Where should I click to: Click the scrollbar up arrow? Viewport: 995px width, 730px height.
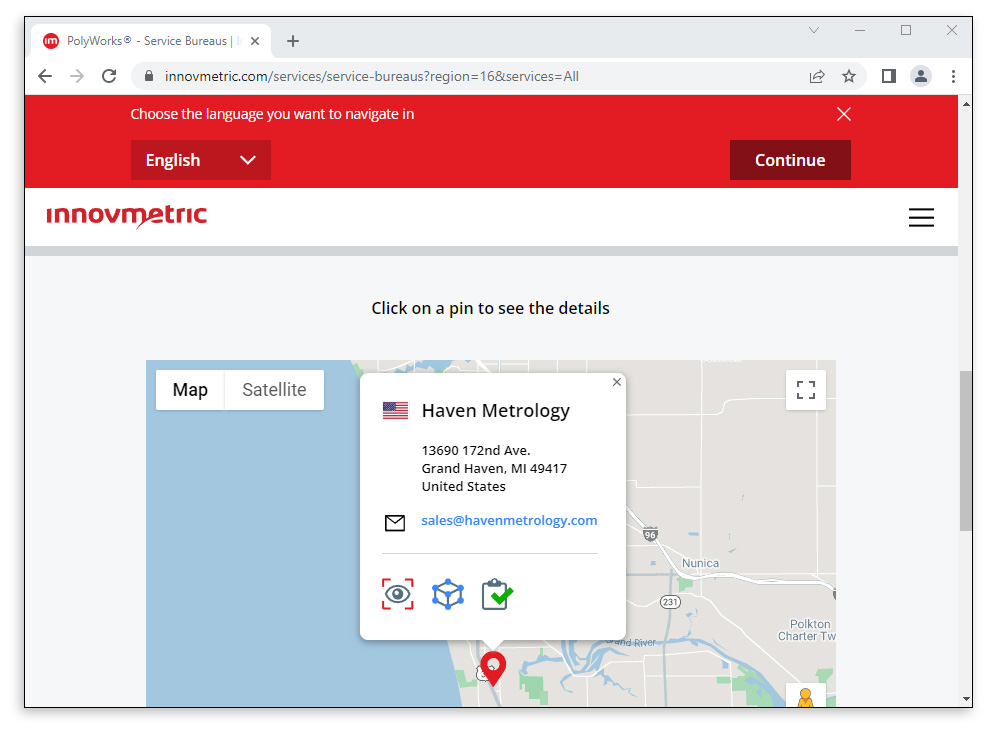(x=966, y=103)
